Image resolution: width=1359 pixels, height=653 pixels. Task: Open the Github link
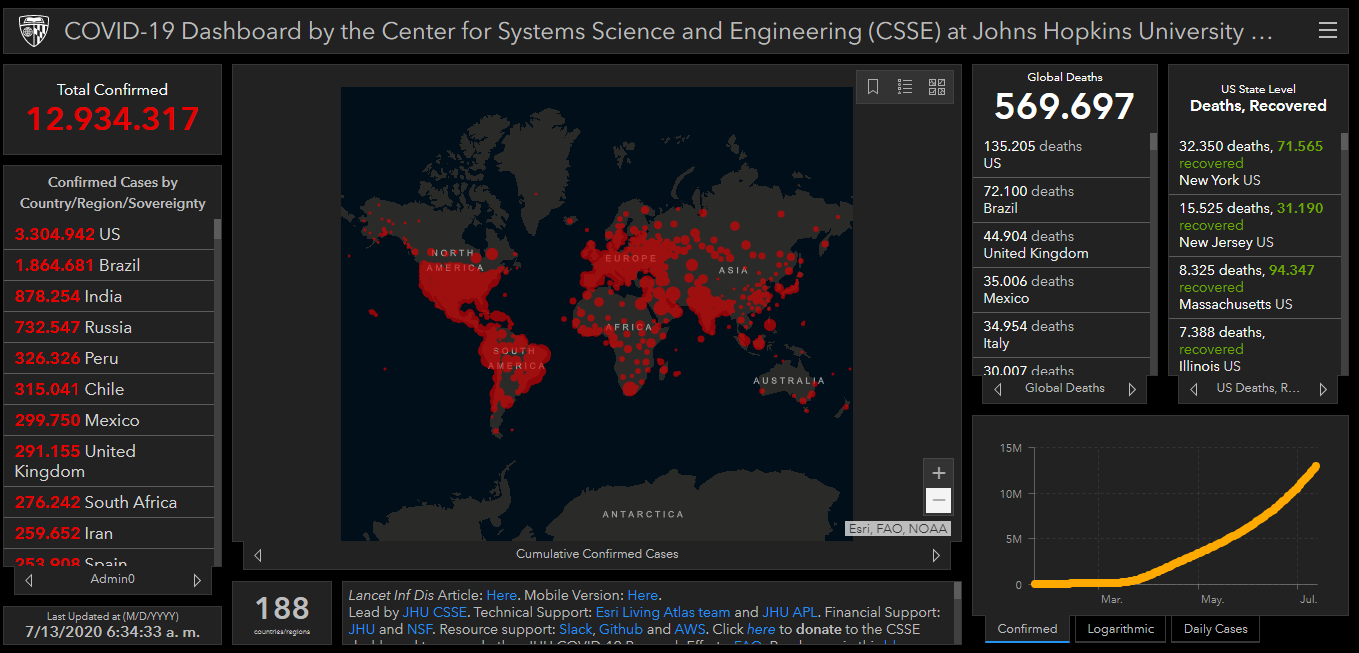pos(621,629)
